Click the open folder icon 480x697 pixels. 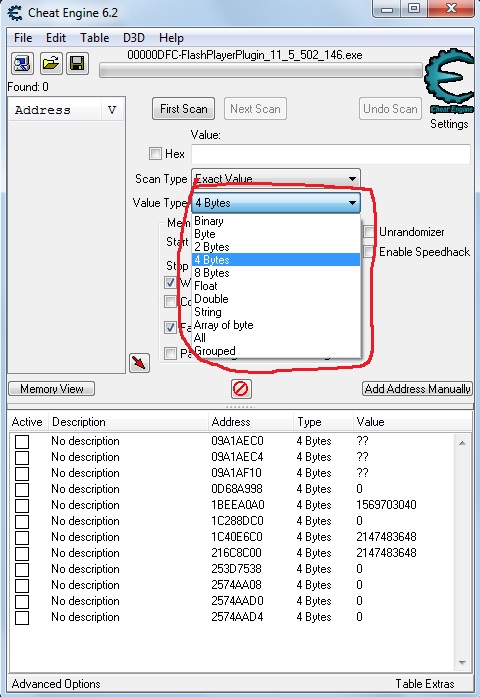[51, 63]
